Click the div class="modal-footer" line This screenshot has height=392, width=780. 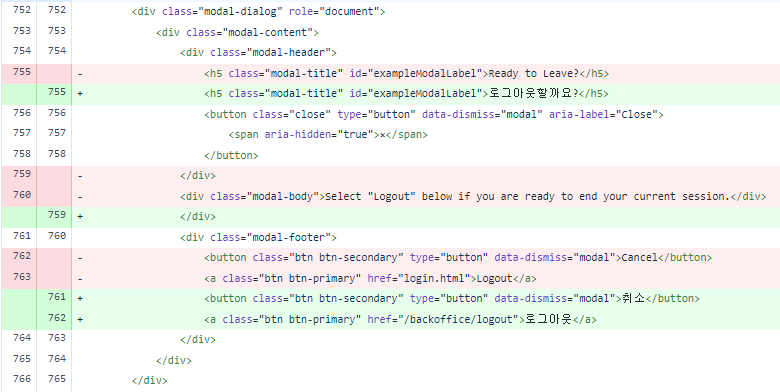(x=258, y=237)
